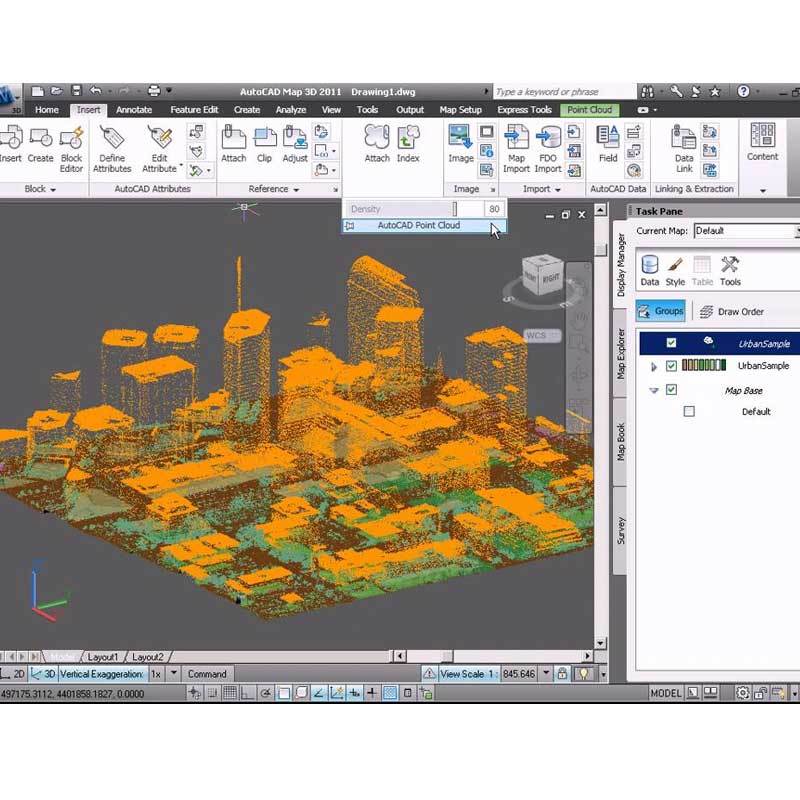Click the Define Attributes tag icon
The height and width of the screenshot is (800, 800).
tap(112, 138)
